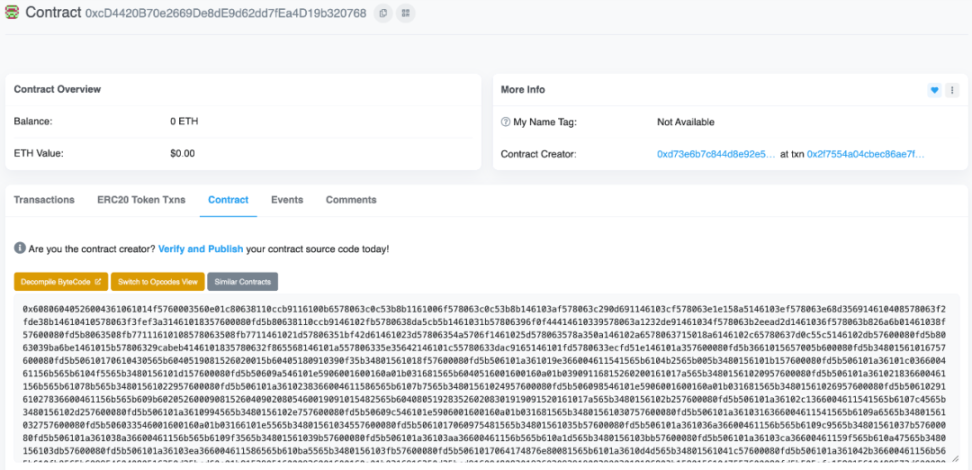
Task: View the Events tab
Action: [287, 200]
